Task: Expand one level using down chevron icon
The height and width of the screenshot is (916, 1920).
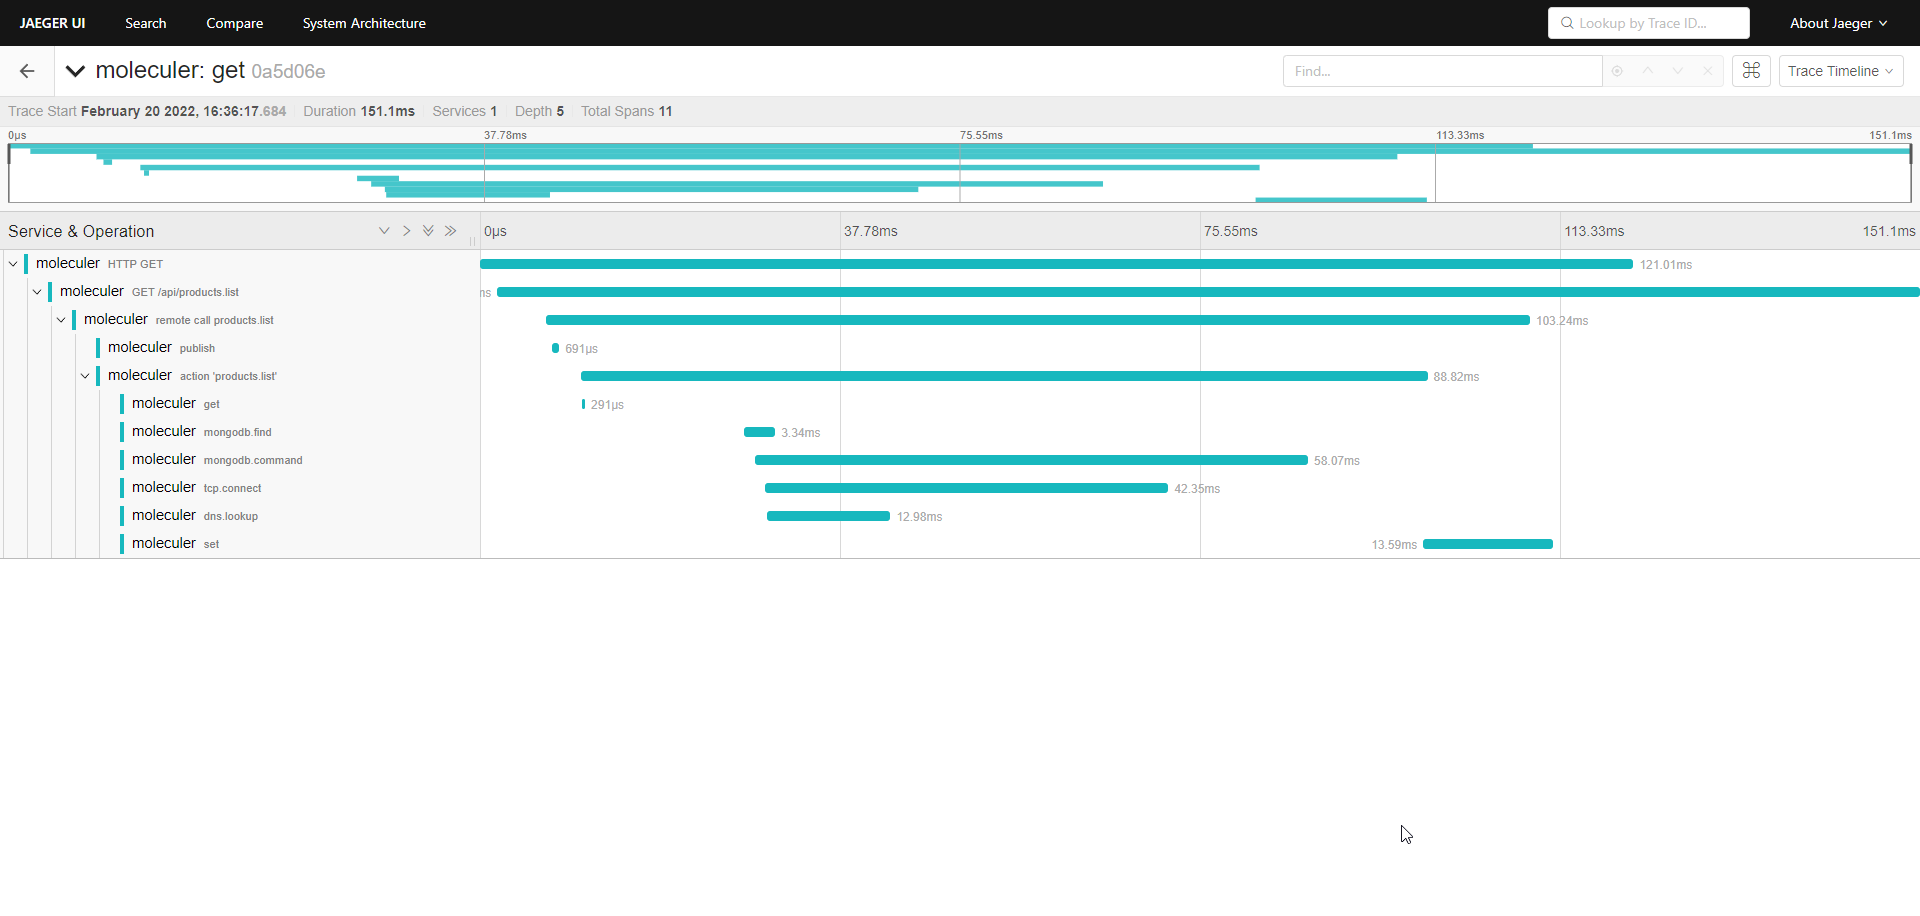Action: pyautogui.click(x=384, y=231)
